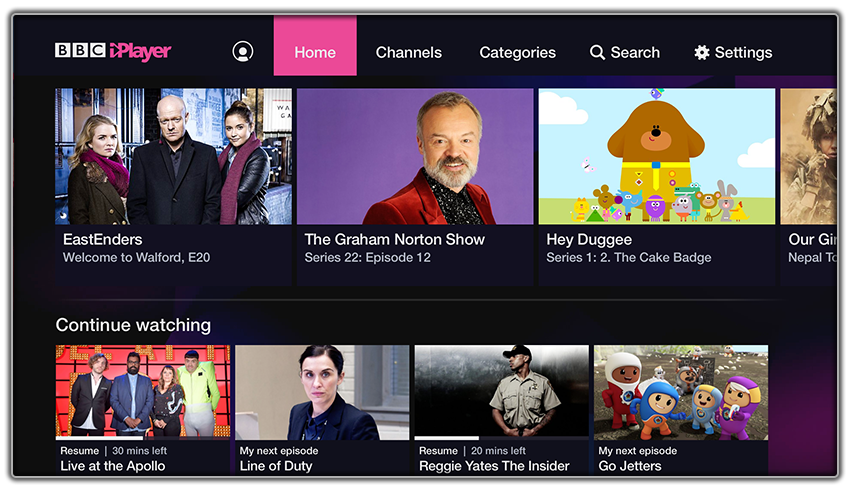Open the EastEnders featured thumbnail
This screenshot has height=490, width=850.
point(173,157)
